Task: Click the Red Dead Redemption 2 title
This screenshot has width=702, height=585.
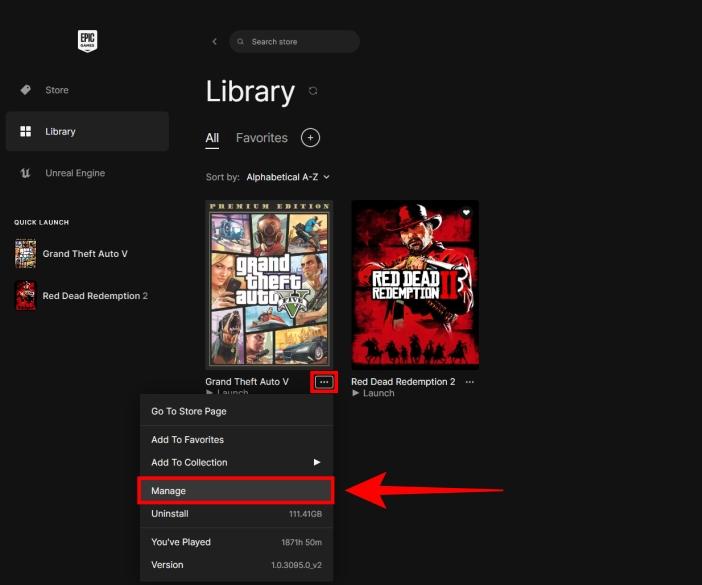Action: click(403, 382)
